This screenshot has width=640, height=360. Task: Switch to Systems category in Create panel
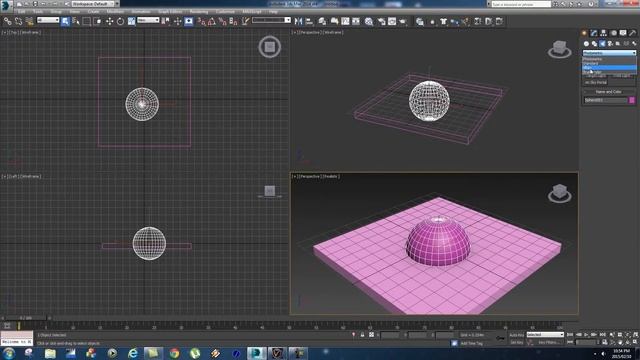634,44
